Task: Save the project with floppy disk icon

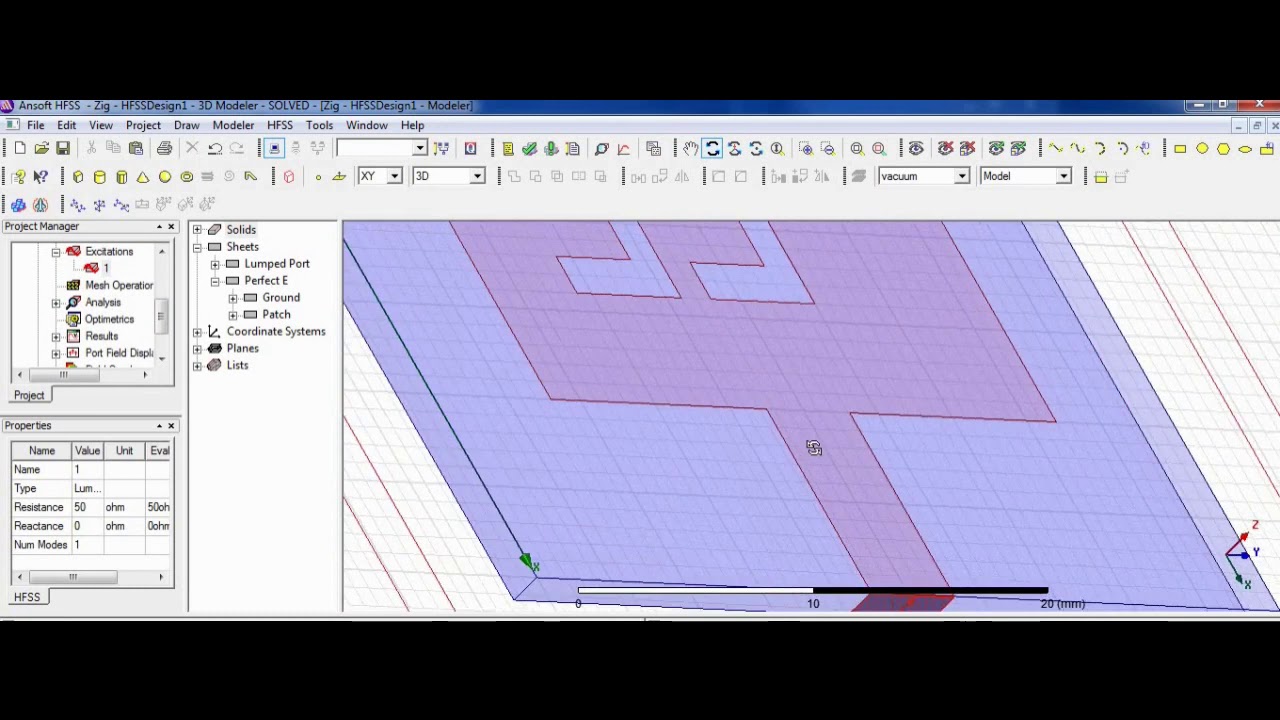Action: click(63, 148)
